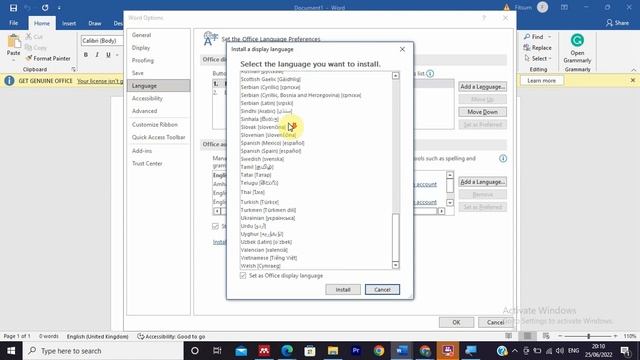Open Microsoft Edge from taskbar
The image size is (640, 360).
click(287, 351)
